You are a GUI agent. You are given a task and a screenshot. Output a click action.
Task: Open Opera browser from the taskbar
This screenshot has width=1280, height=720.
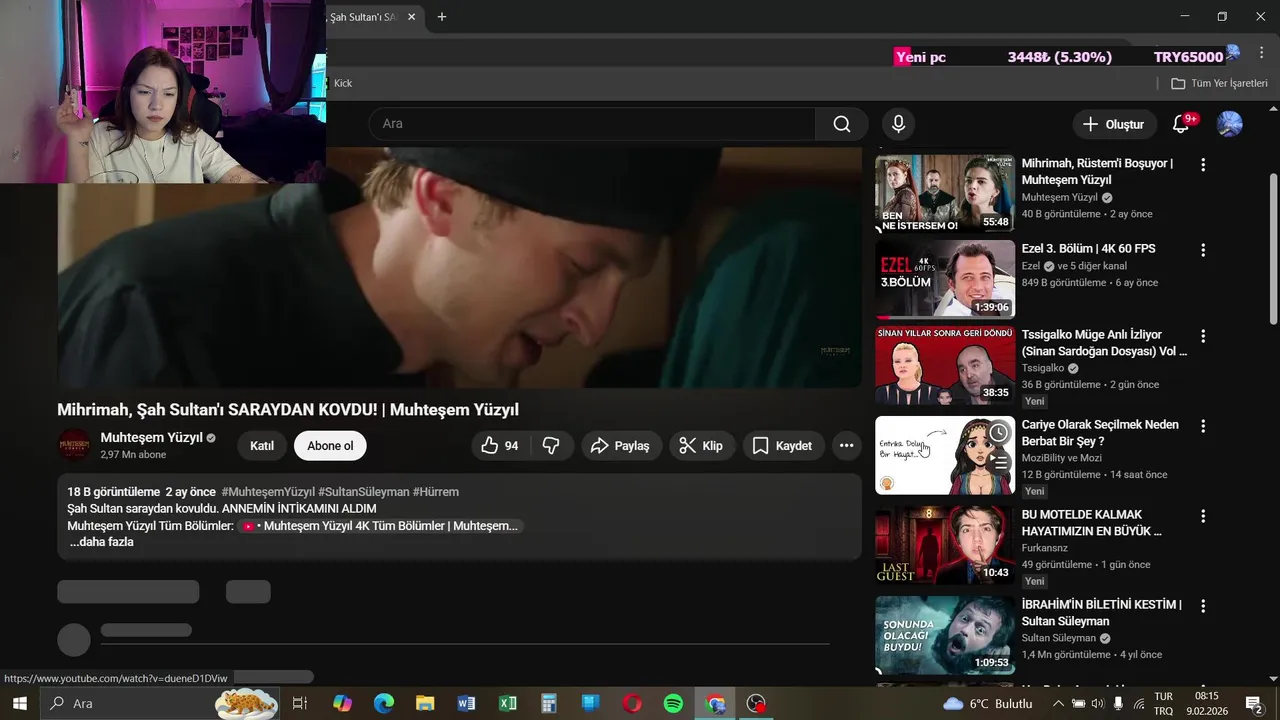pos(632,703)
